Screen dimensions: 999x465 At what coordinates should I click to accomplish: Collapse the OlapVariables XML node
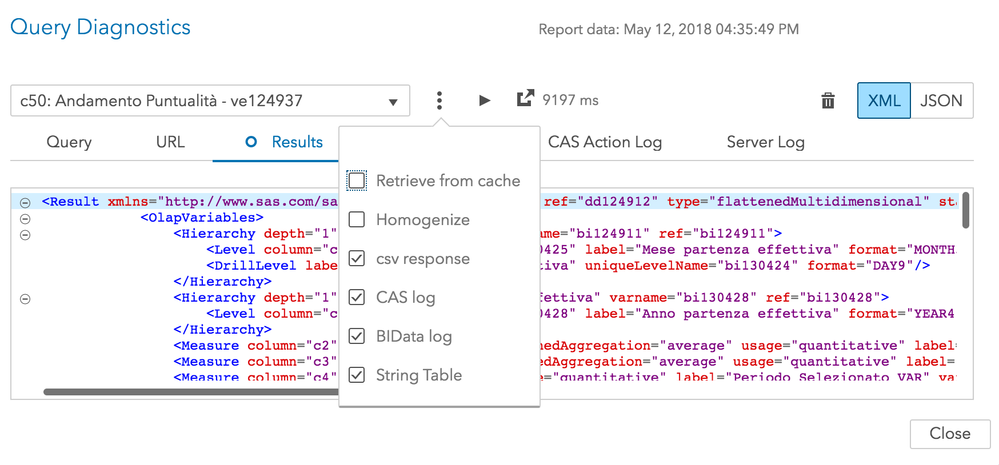26,218
